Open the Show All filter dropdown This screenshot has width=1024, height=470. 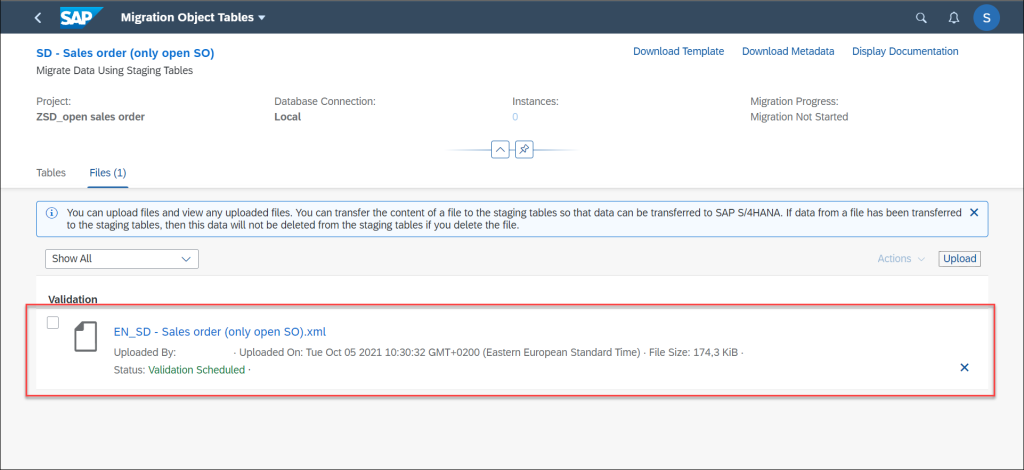pos(121,258)
